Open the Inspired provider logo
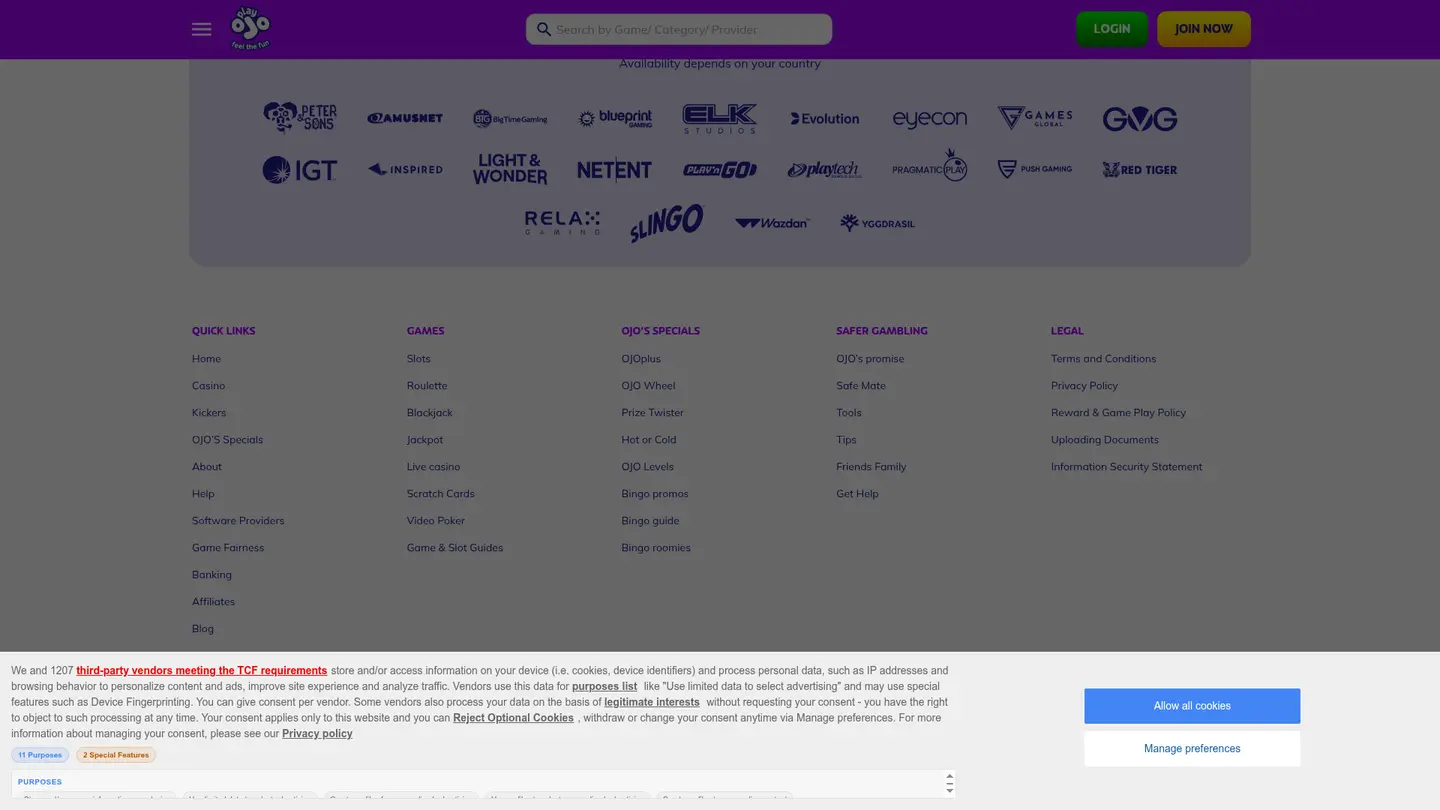 pyautogui.click(x=405, y=169)
